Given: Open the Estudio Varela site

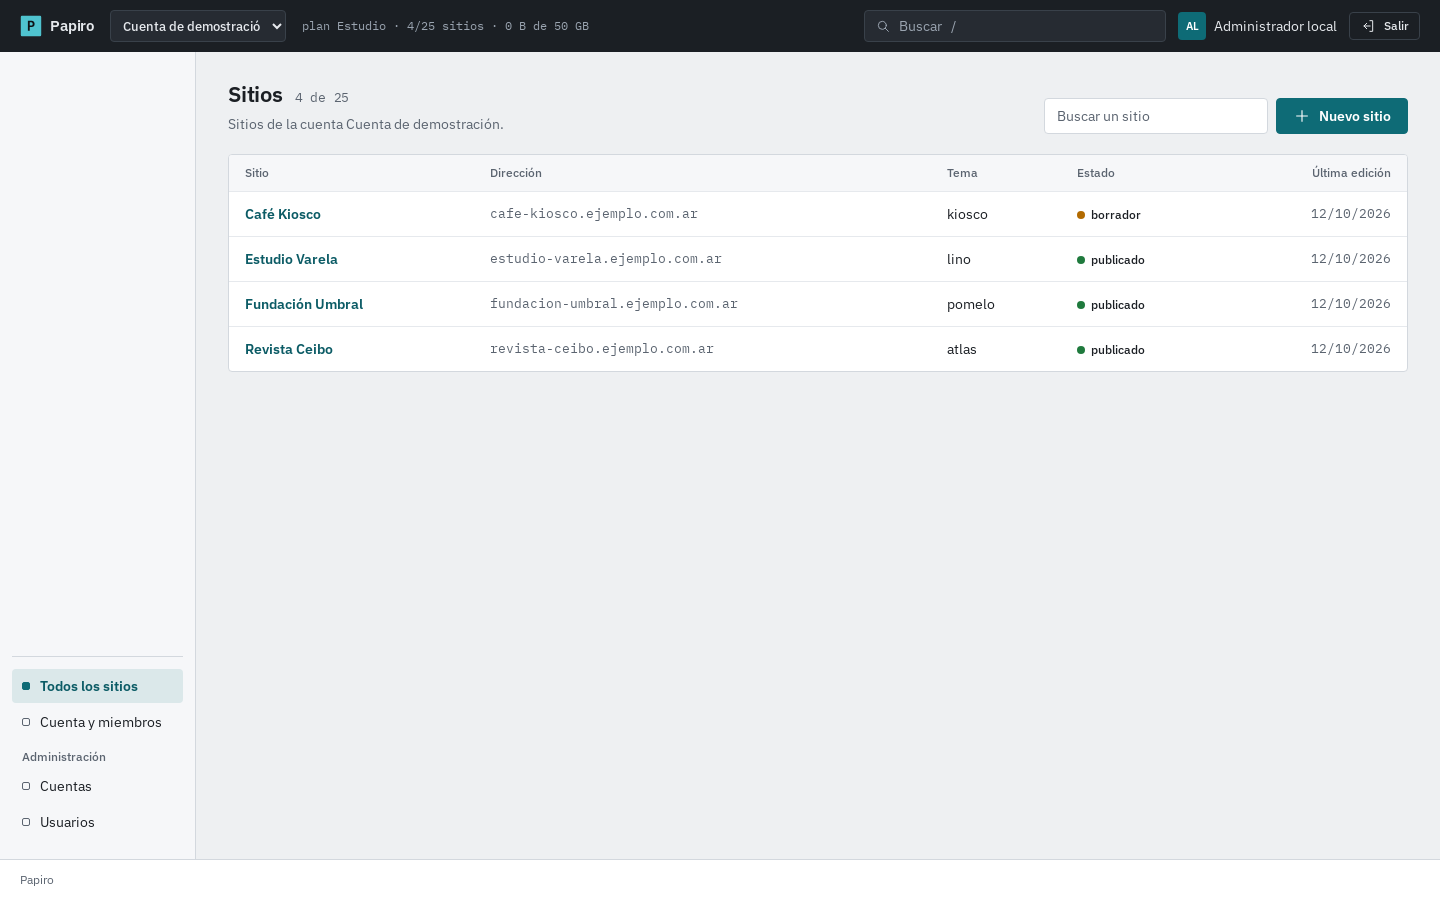Looking at the screenshot, I should (291, 259).
